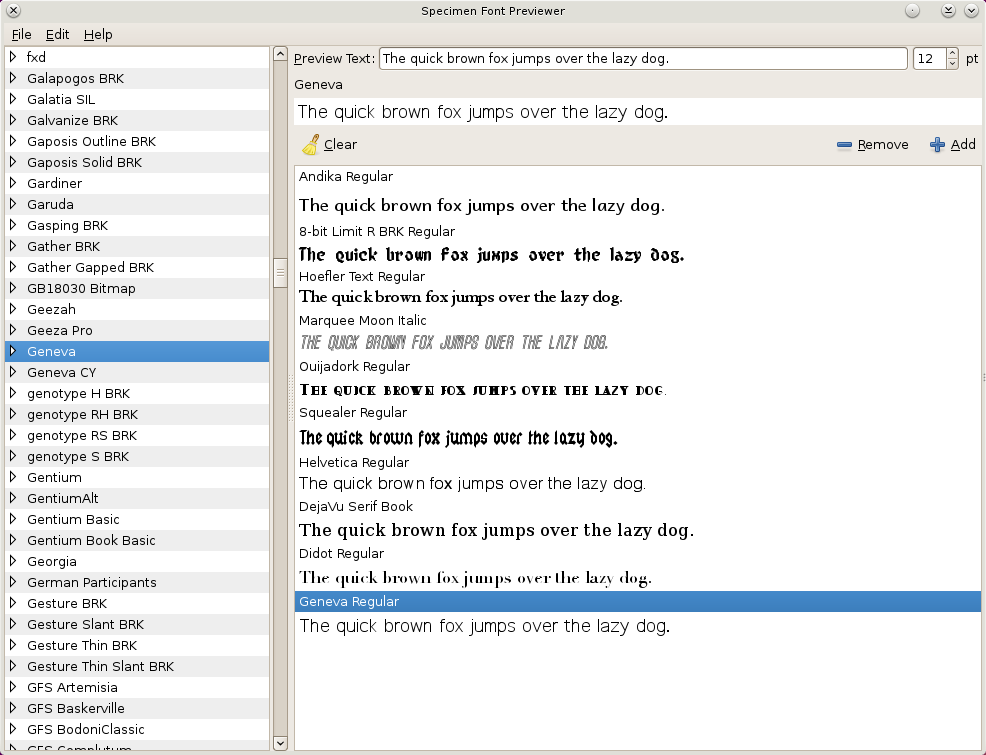Open the File menu
This screenshot has width=986, height=755.
pyautogui.click(x=21, y=35)
